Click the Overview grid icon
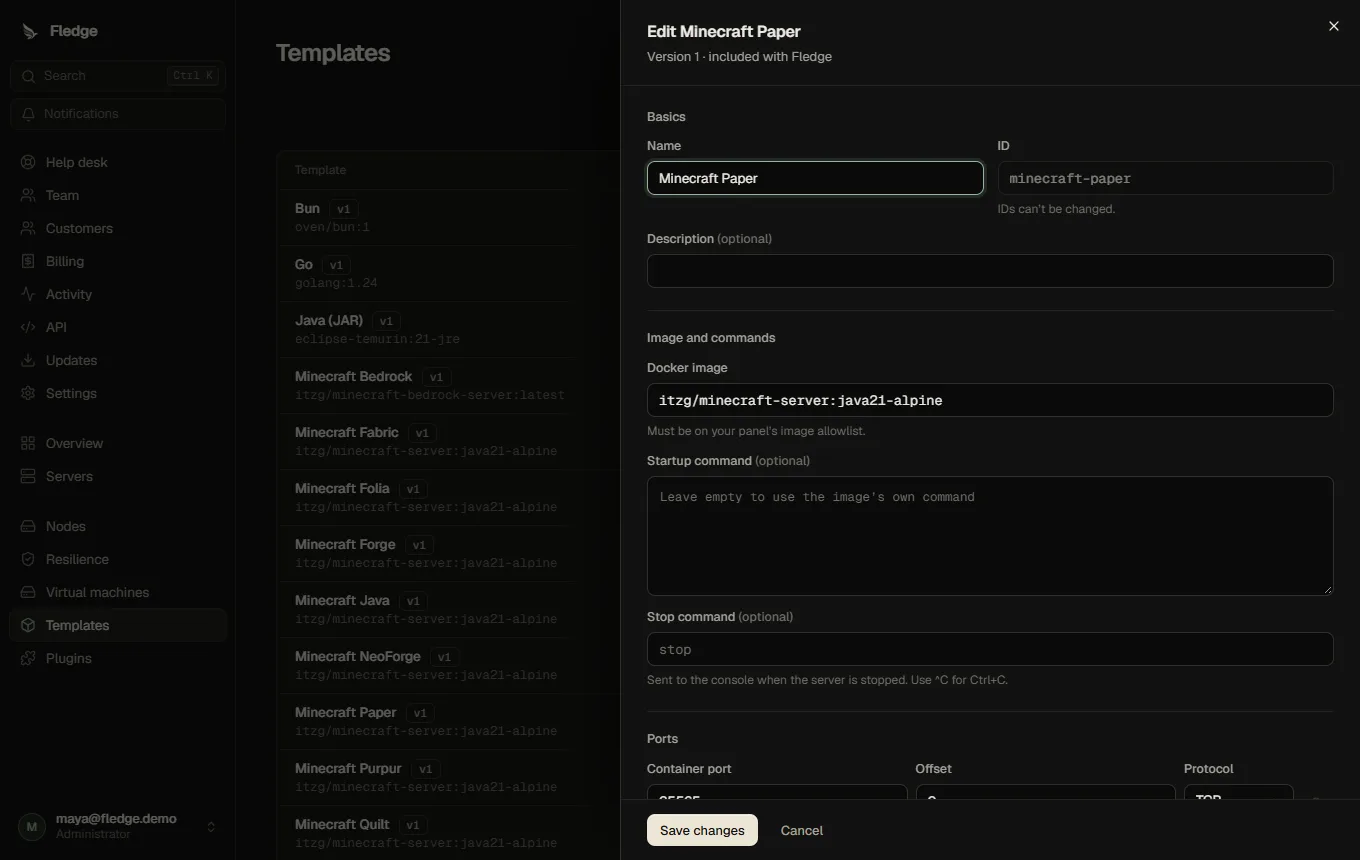The width and height of the screenshot is (1360, 860). [x=28, y=443]
